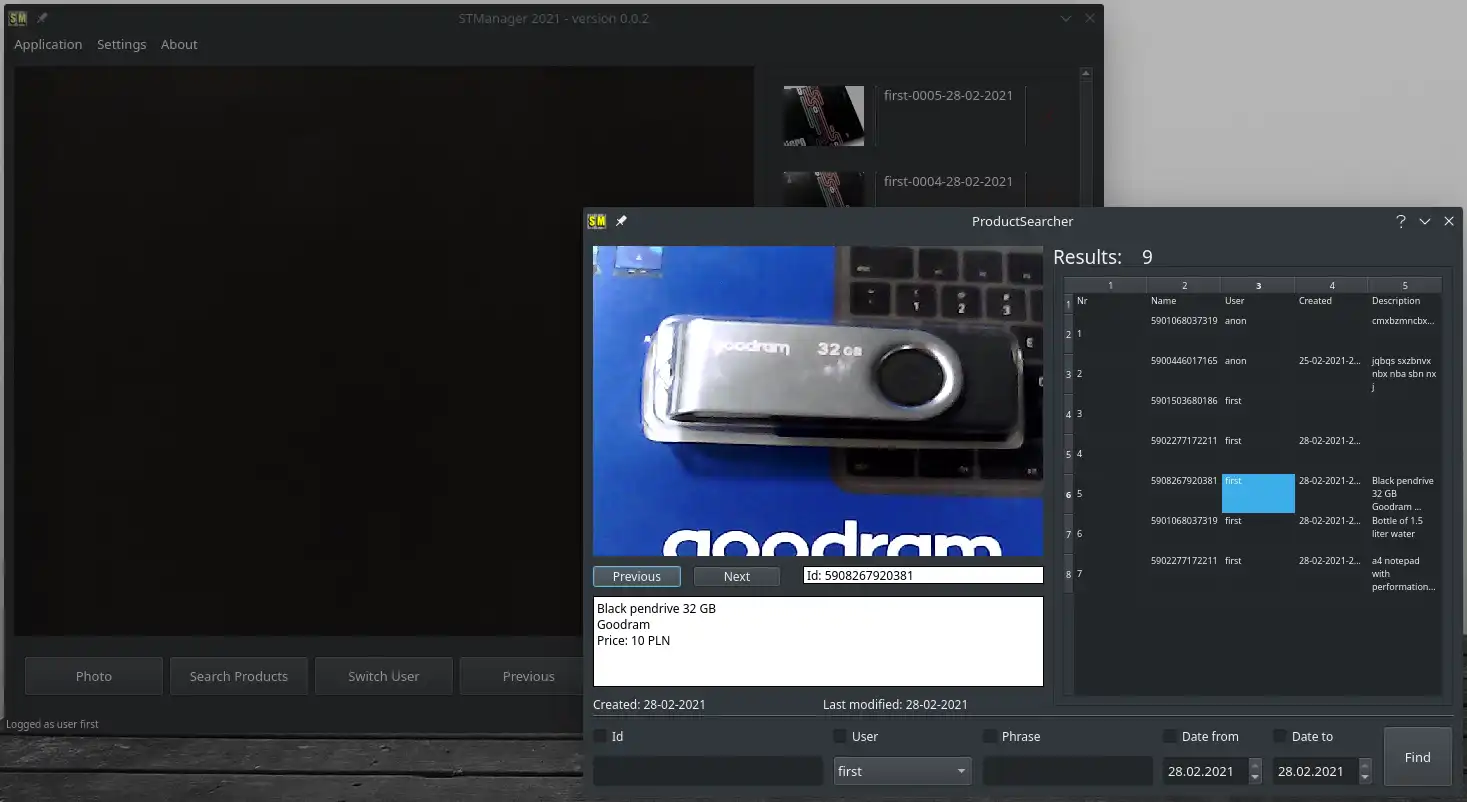1467x802 pixels.
Task: Select column header 5 in results table
Action: pyautogui.click(x=1405, y=285)
